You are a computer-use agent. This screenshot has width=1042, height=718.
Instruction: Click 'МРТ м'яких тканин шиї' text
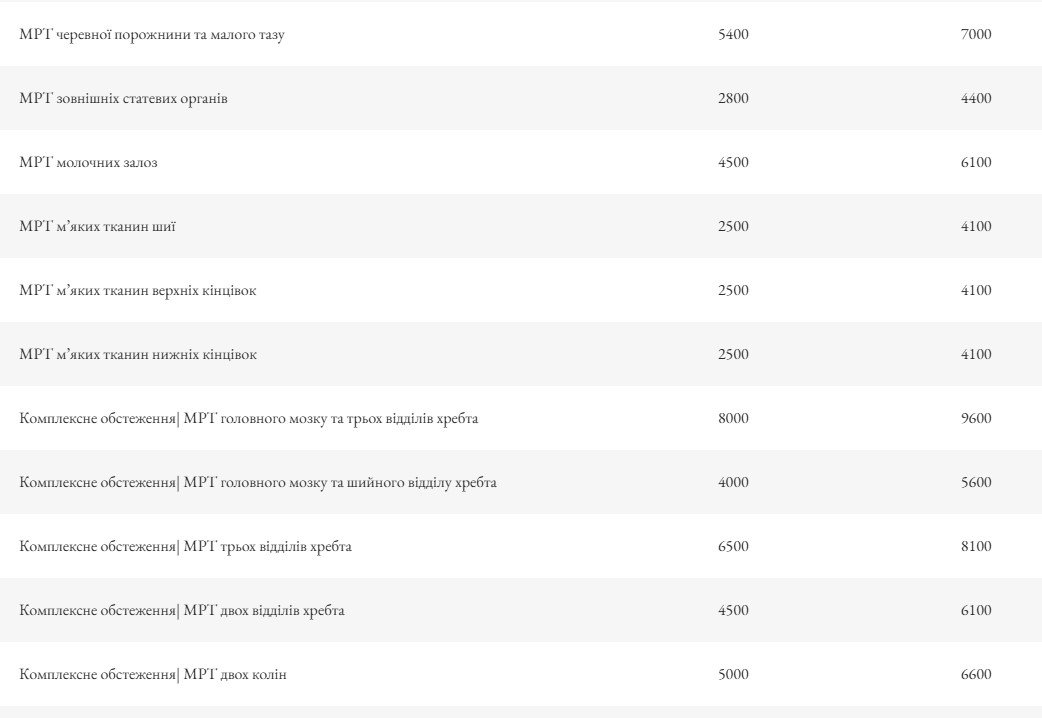tap(97, 227)
